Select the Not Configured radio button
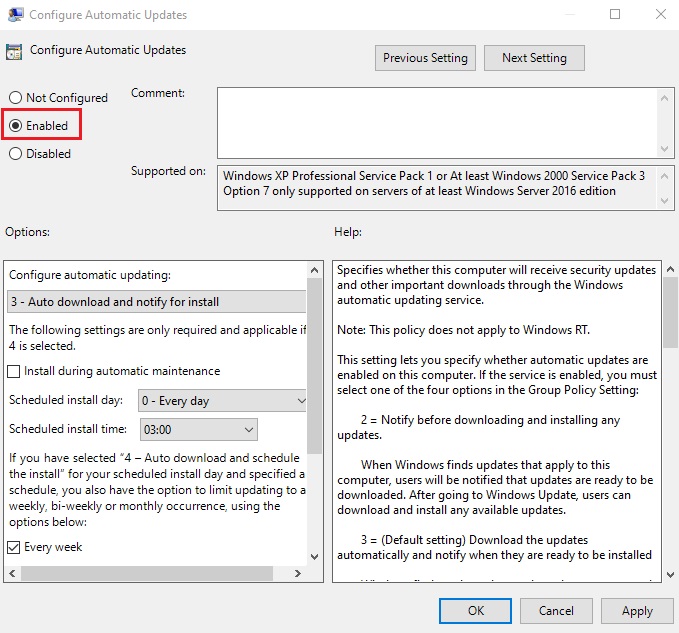This screenshot has height=633, width=679. tap(15, 98)
